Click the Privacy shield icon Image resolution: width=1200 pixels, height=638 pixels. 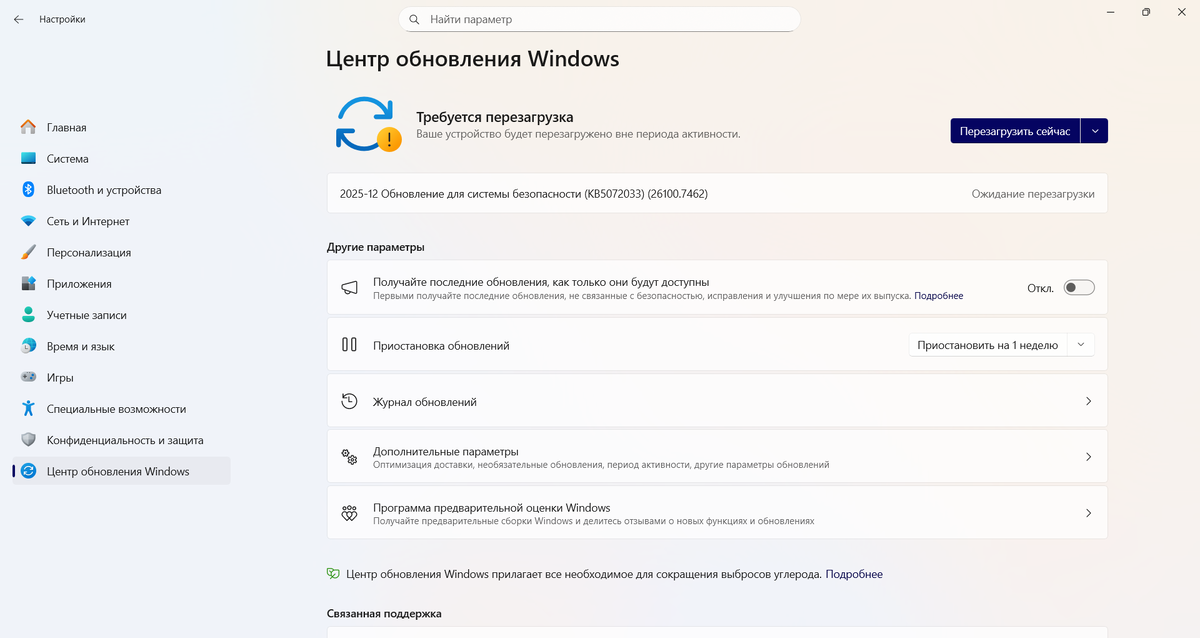28,440
